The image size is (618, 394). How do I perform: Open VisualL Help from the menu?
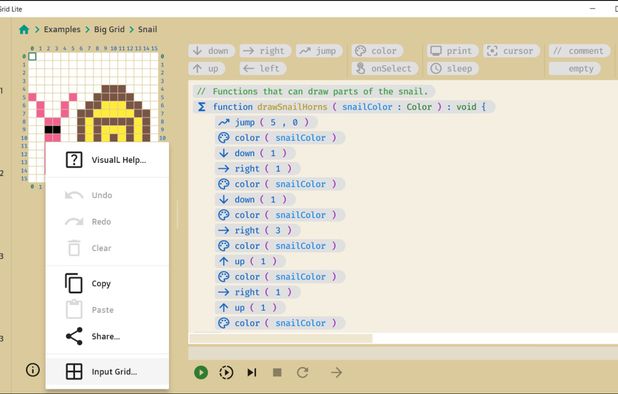point(107,160)
